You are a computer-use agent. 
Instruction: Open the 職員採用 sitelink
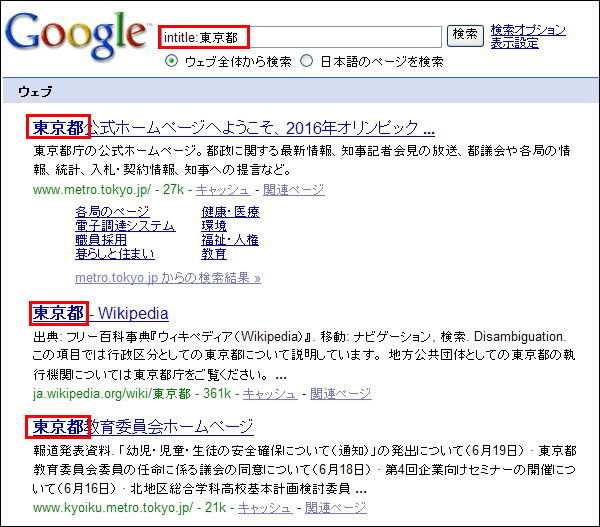pyautogui.click(x=101, y=240)
